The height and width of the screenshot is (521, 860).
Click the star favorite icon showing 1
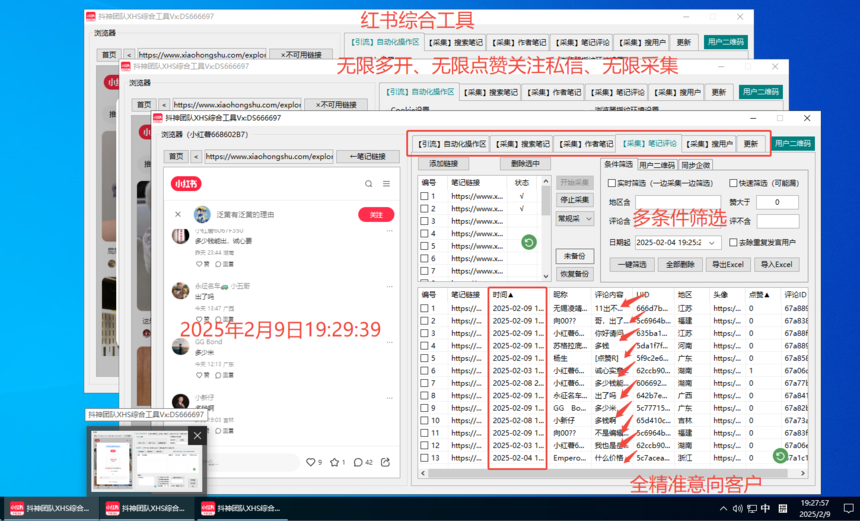pos(335,462)
